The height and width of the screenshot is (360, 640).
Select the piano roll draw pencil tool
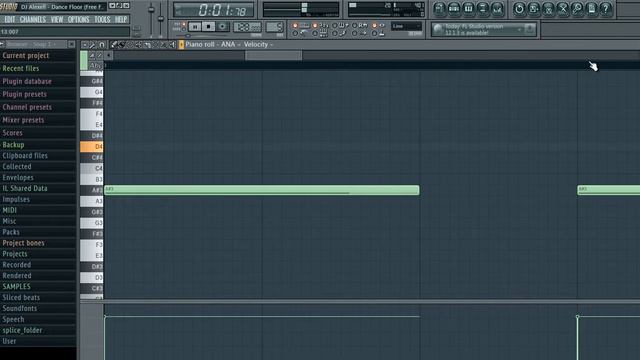point(114,44)
